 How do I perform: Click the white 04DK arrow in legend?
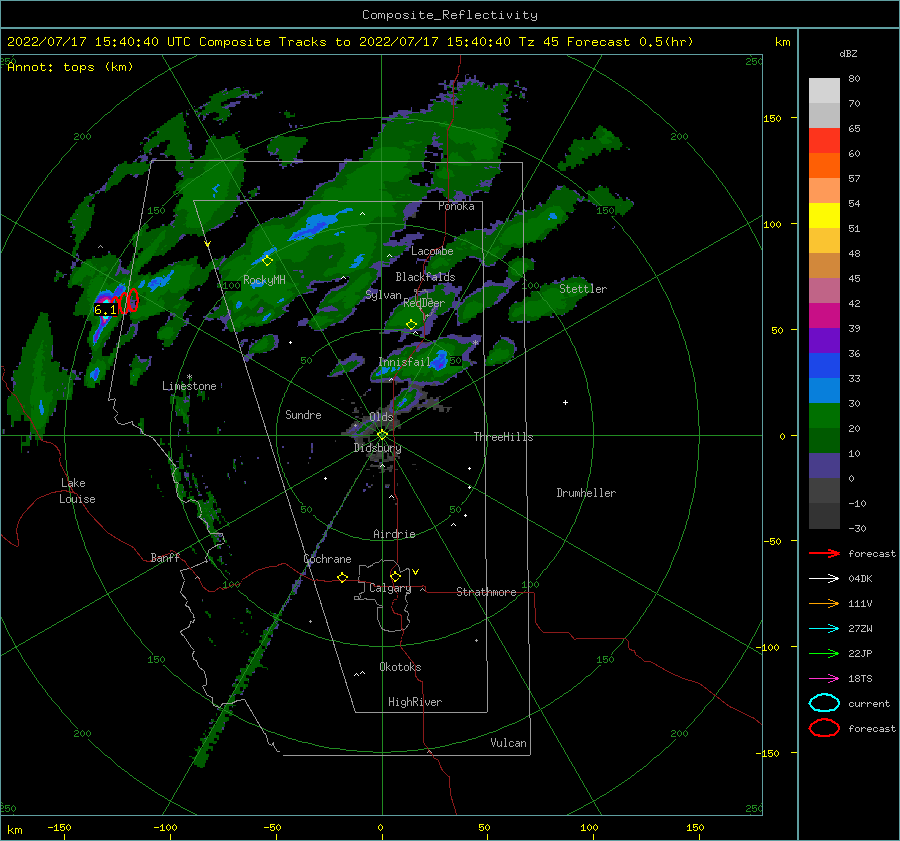tap(824, 579)
